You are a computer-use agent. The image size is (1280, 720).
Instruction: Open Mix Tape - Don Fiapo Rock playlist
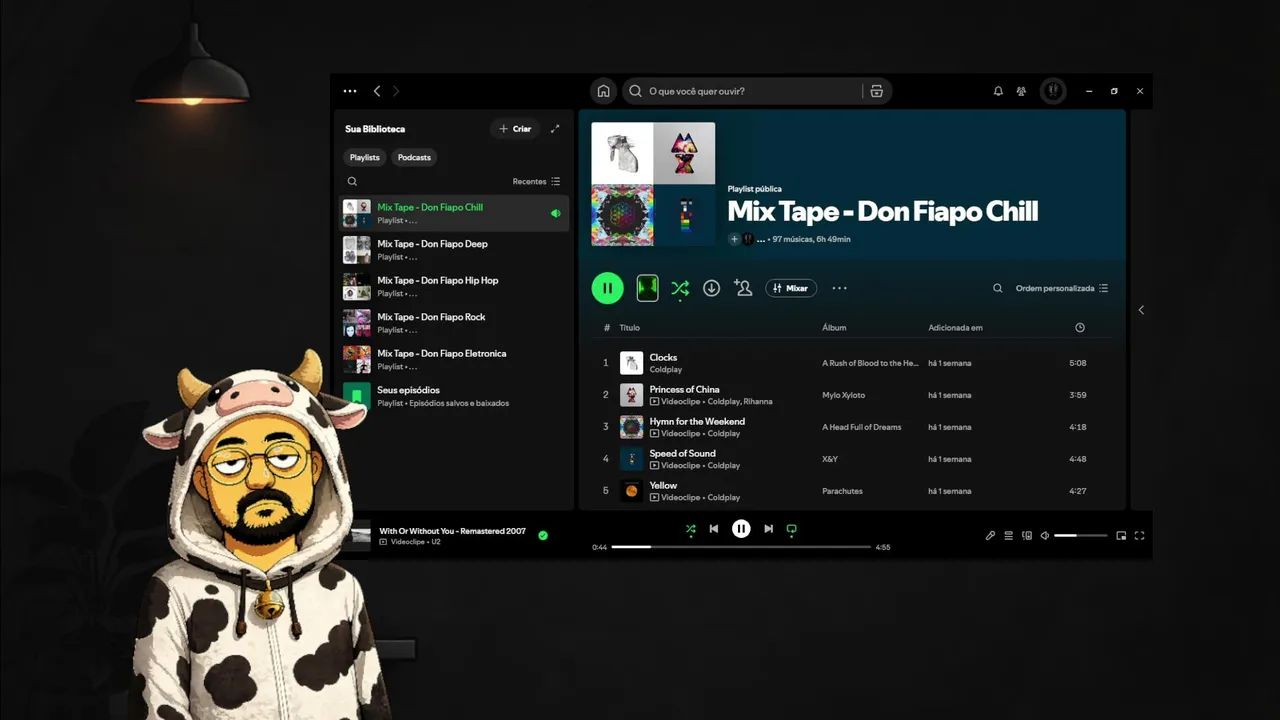tap(454, 323)
